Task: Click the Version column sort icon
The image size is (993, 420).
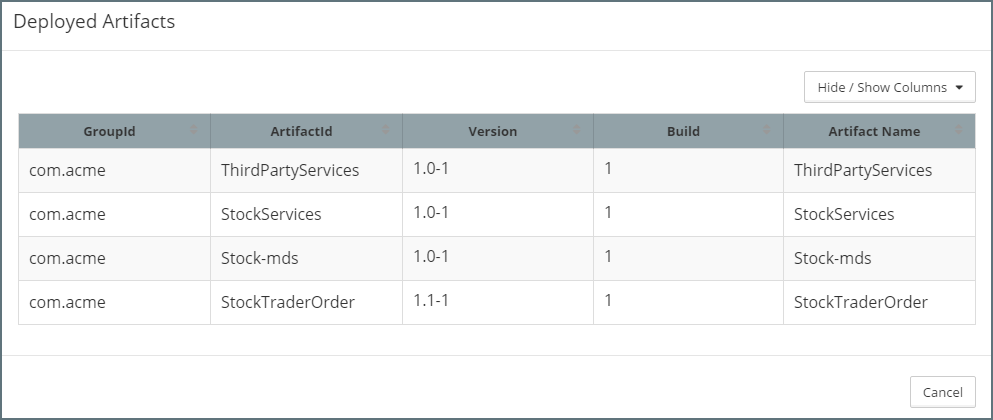Action: (x=577, y=131)
